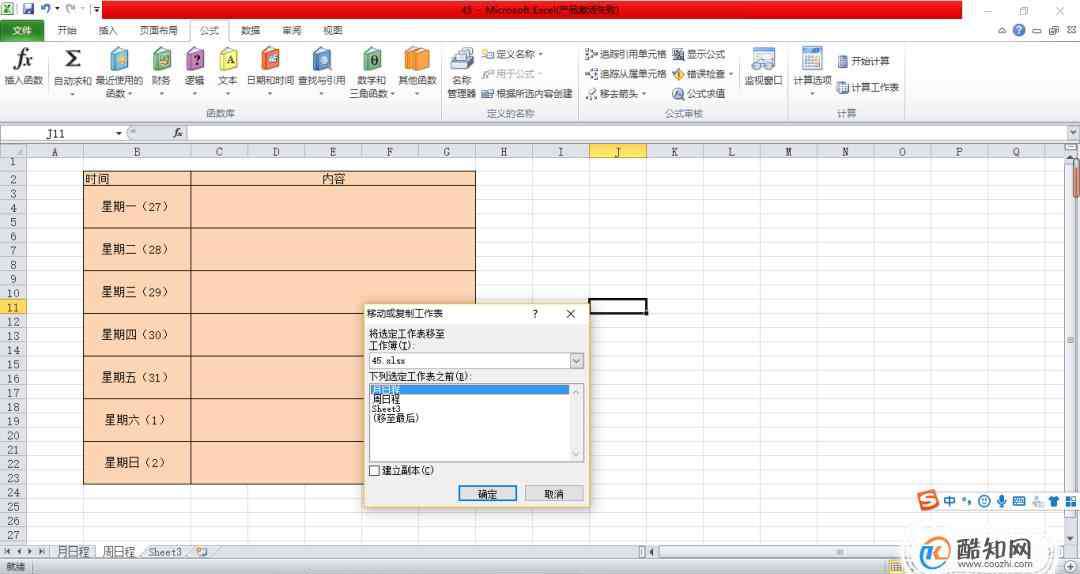The width and height of the screenshot is (1080, 574).
Task: Open the Financial (财务) functions icon
Action: (161, 62)
